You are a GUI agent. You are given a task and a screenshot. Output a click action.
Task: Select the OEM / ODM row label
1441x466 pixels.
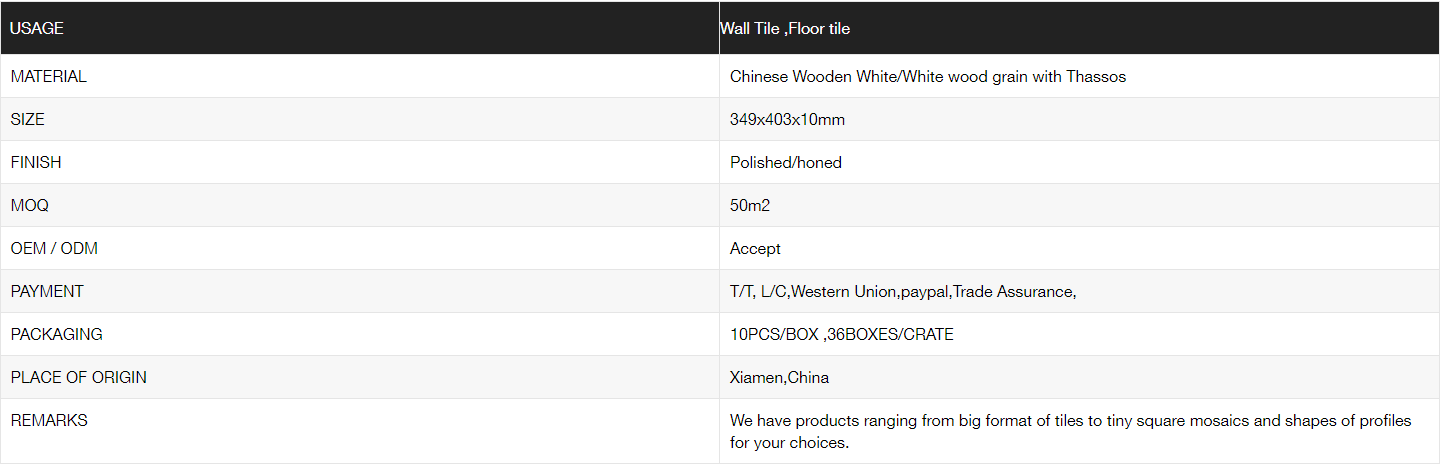pos(54,249)
